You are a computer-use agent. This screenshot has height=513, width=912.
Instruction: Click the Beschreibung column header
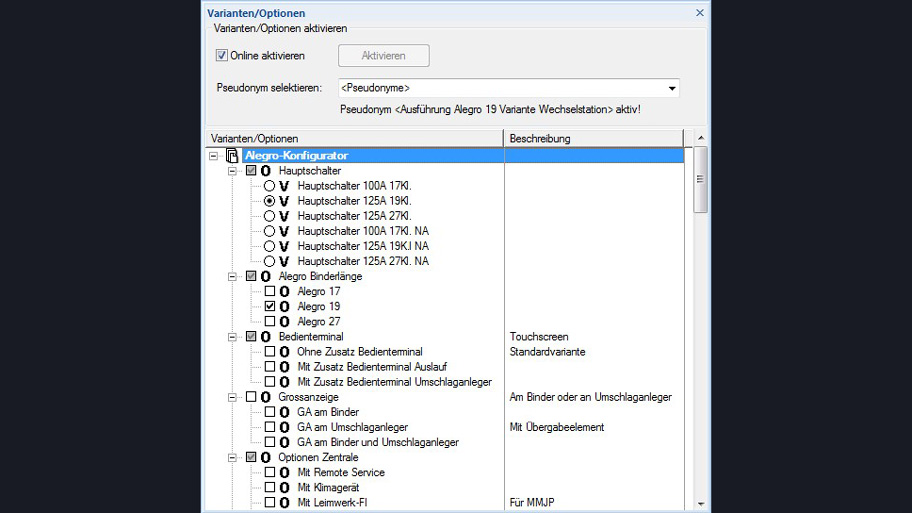coord(593,138)
